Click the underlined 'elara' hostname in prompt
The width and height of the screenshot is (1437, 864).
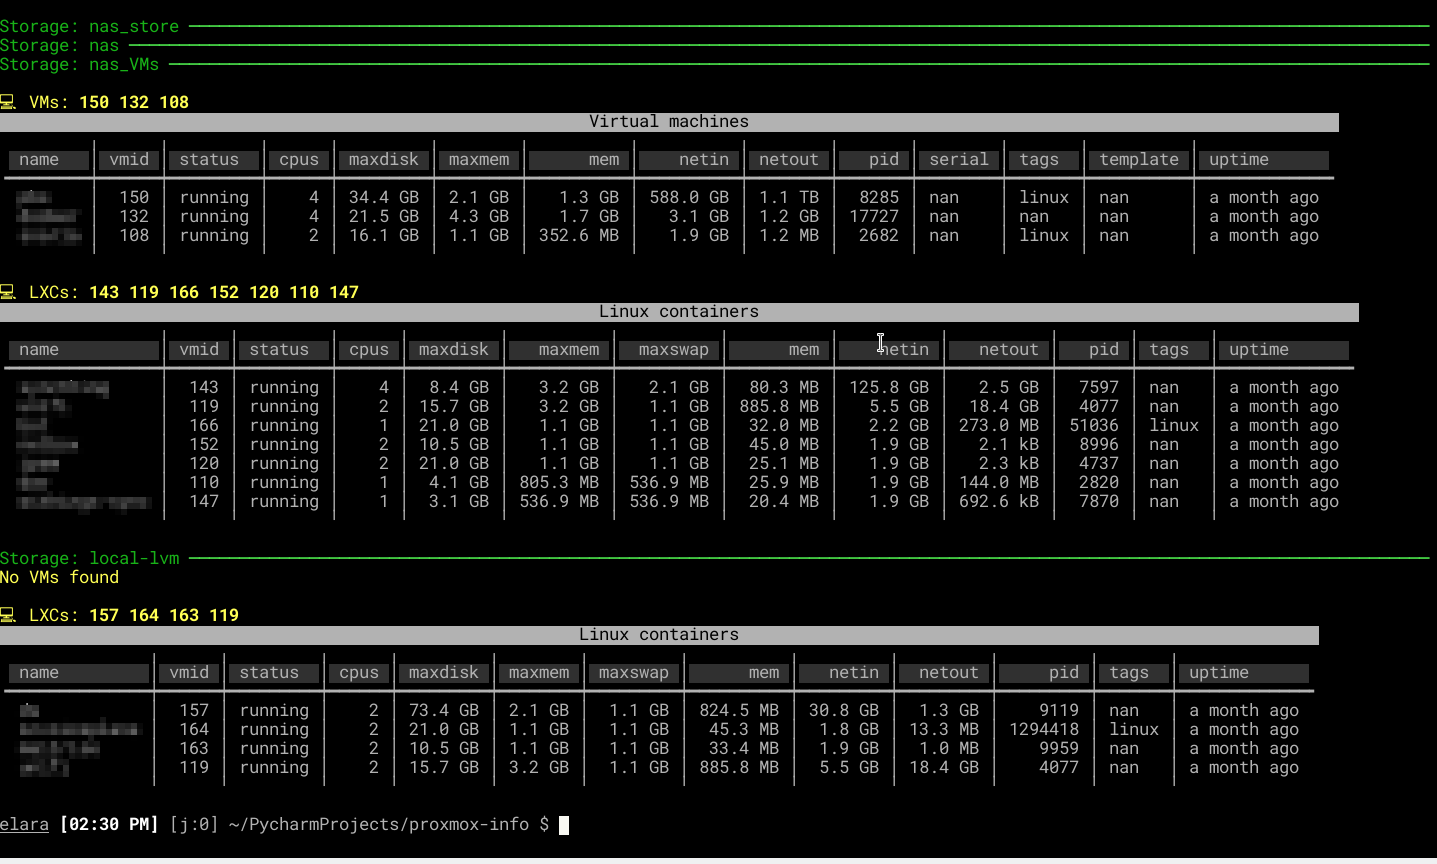pyautogui.click(x=24, y=824)
